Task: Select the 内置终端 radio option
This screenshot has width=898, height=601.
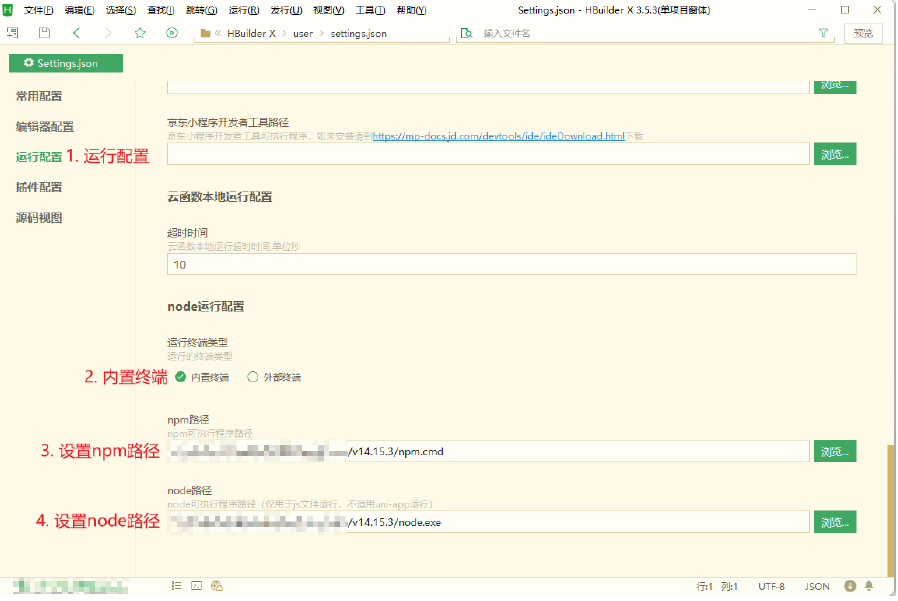Action: pyautogui.click(x=180, y=377)
